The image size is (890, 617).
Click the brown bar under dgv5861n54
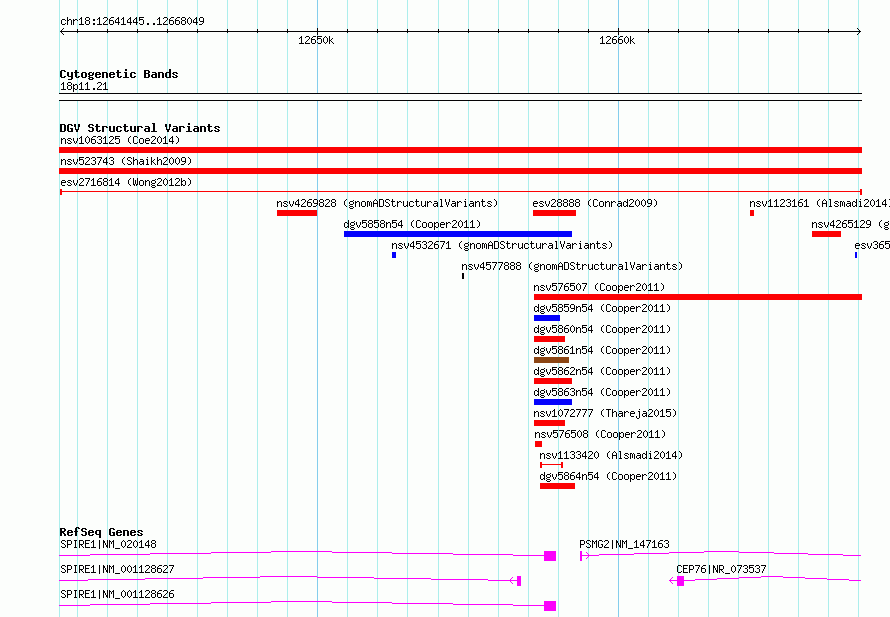(x=552, y=360)
